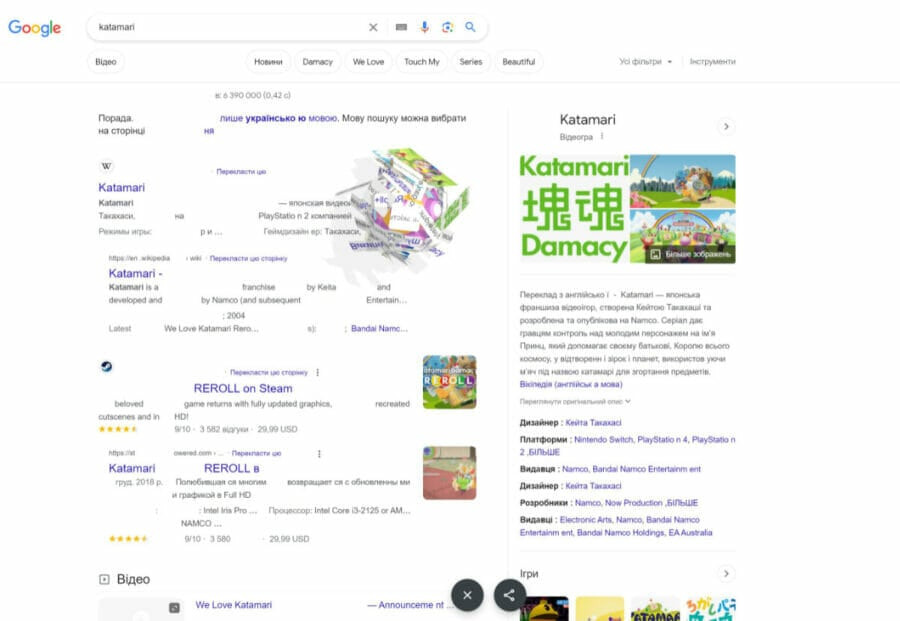The width and height of the screenshot is (900, 621).
Task: Clear the search query with X icon
Action: [373, 27]
